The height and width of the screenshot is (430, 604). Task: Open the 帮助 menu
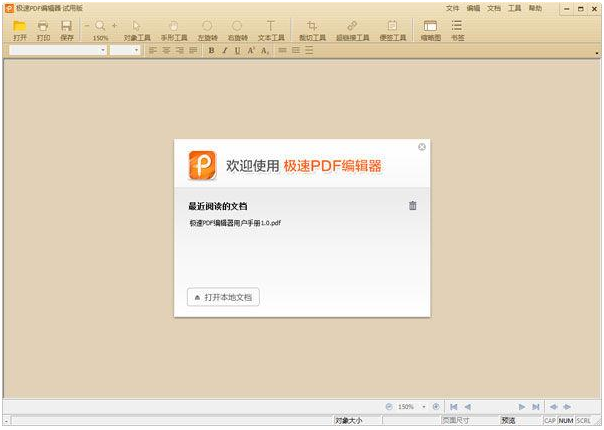click(x=535, y=8)
